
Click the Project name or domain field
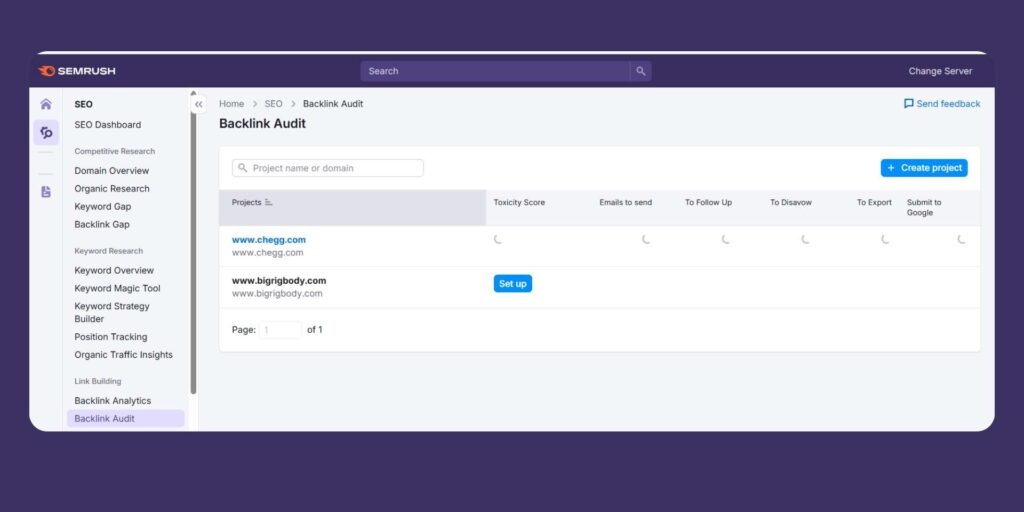click(328, 168)
